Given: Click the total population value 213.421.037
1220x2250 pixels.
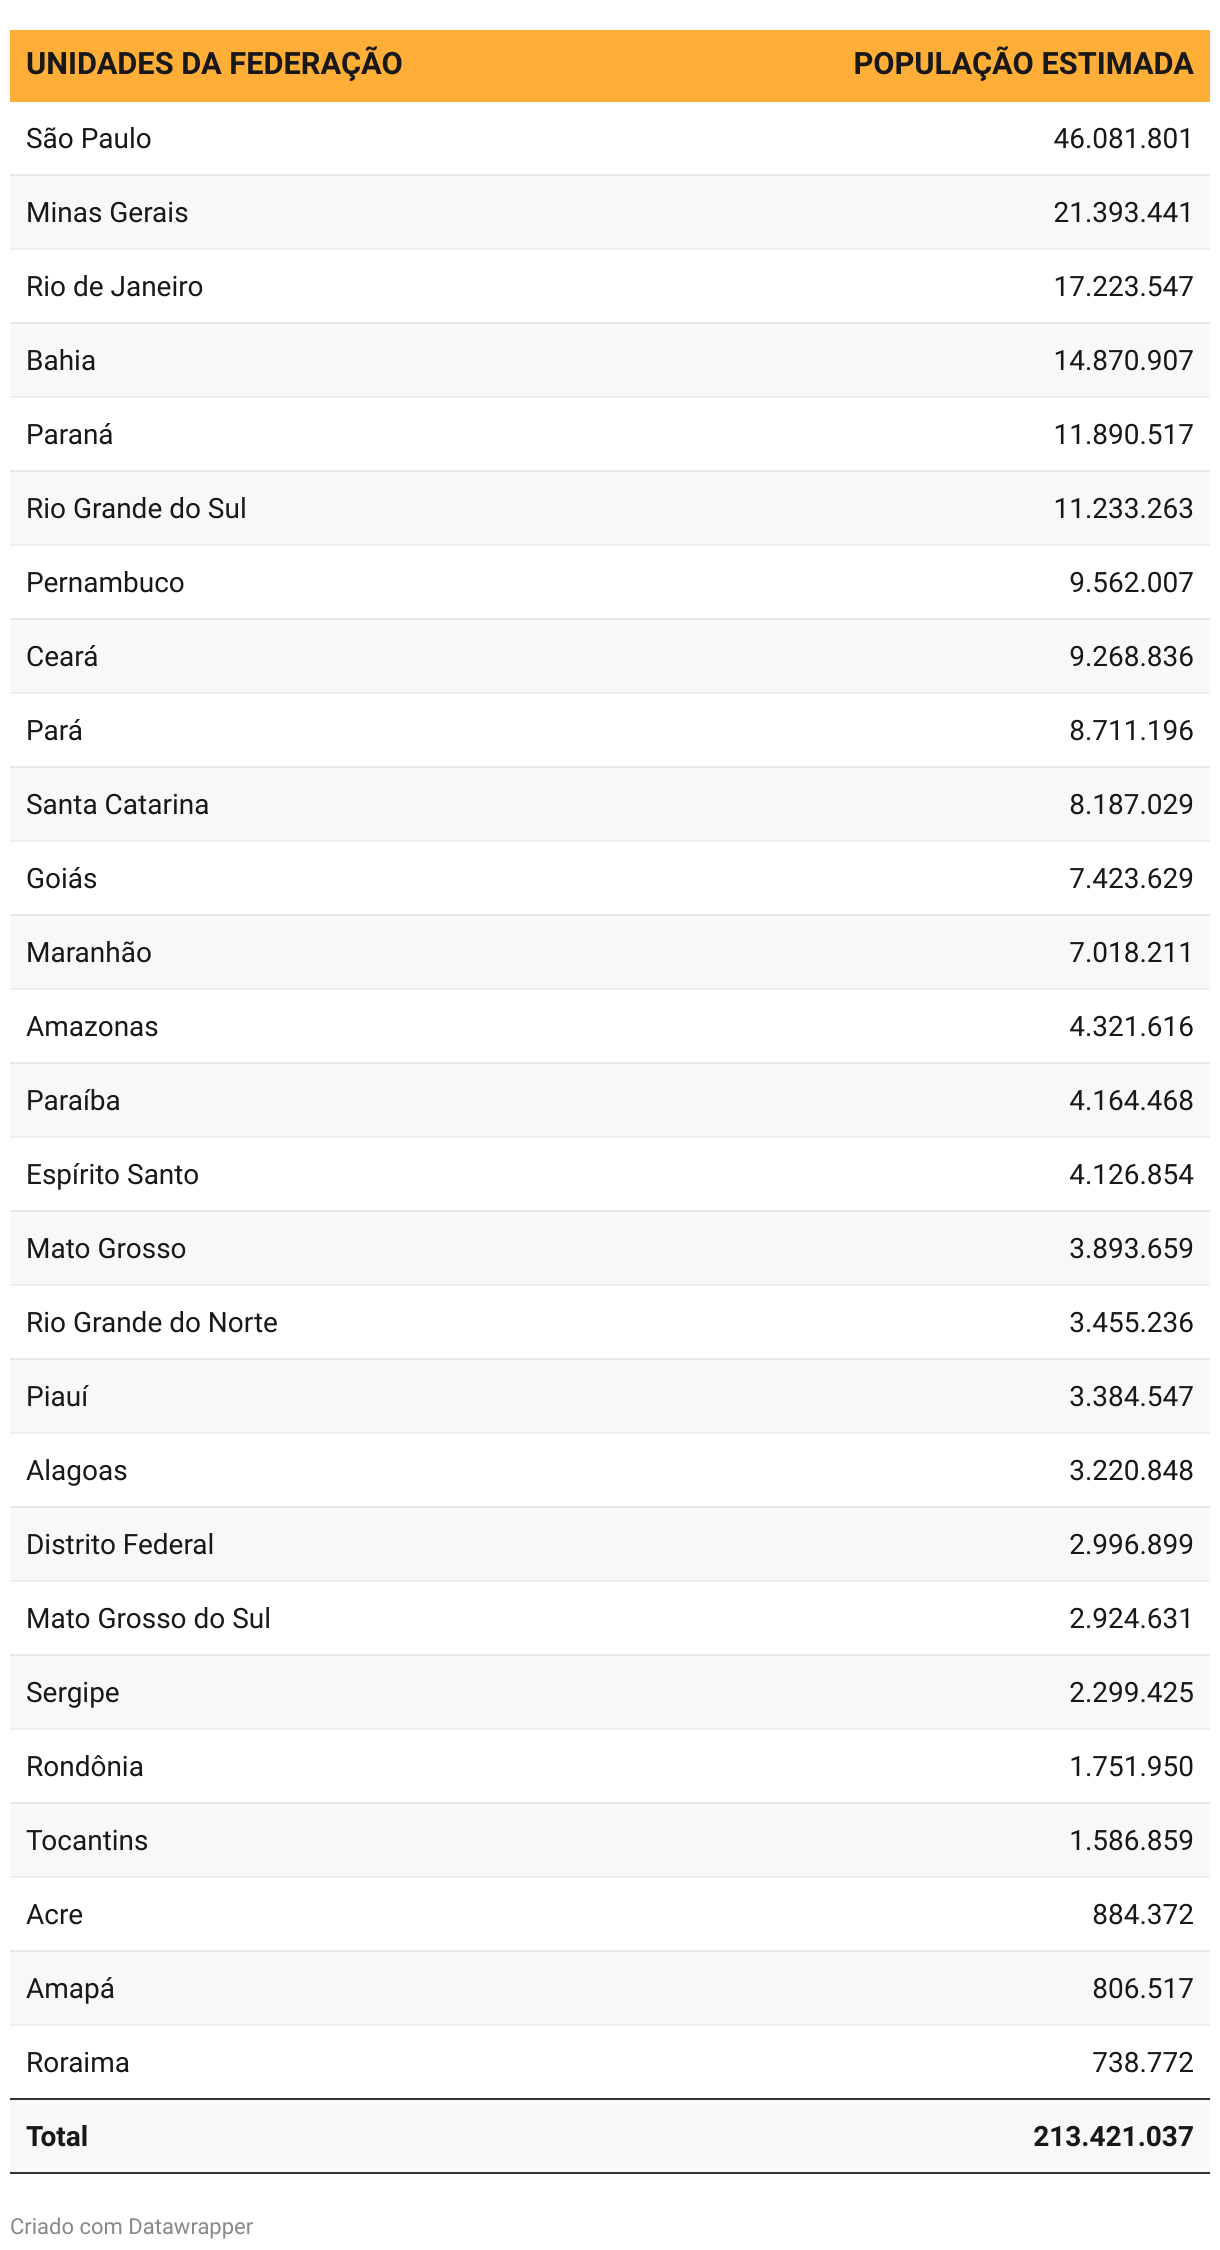Looking at the screenshot, I should (1112, 2137).
